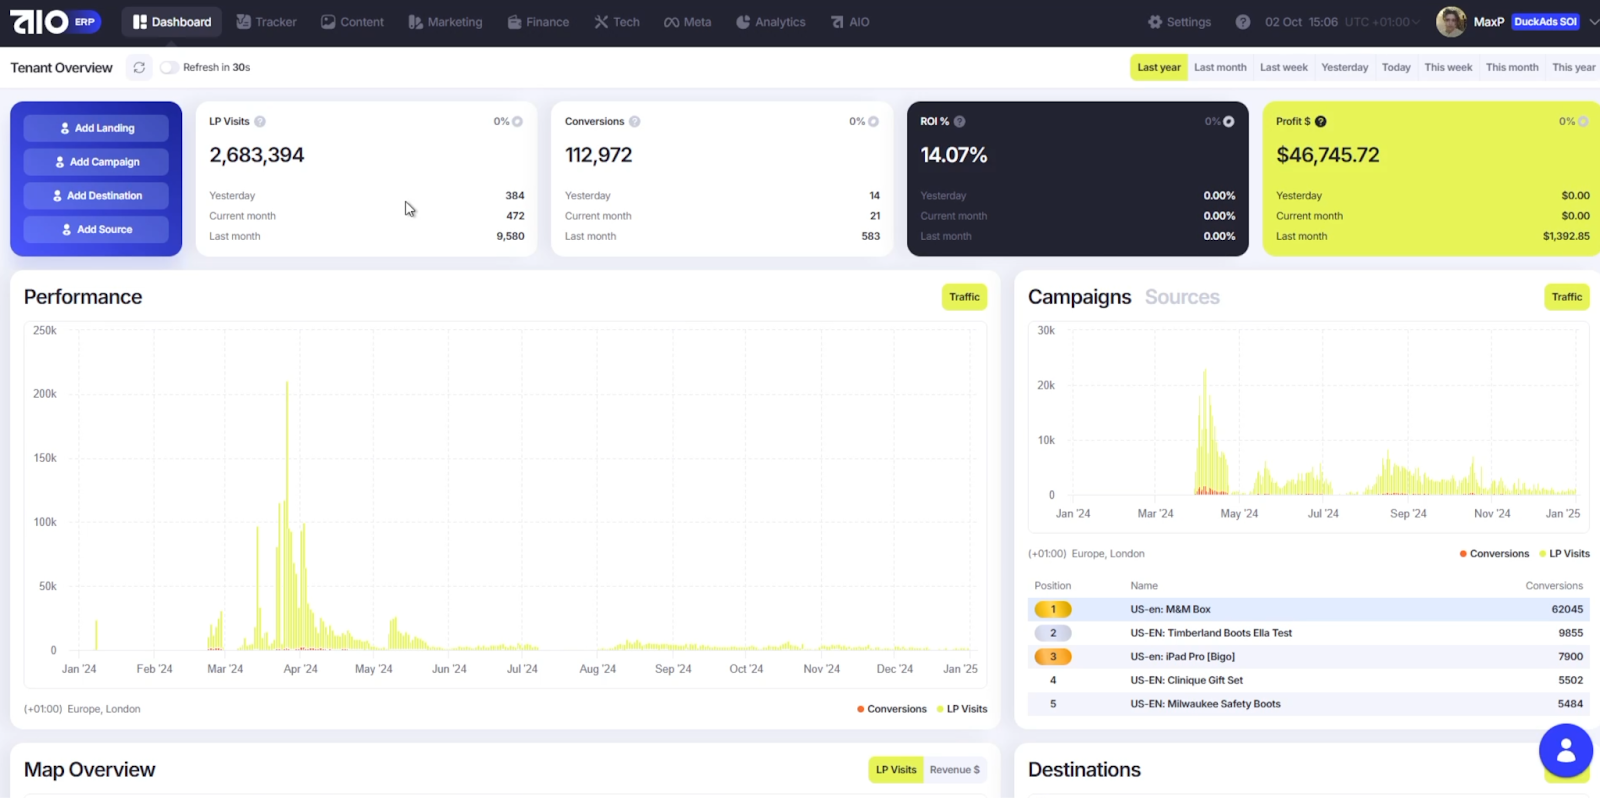Screen dimensions: 1600x798
Task: Enable the Refresh in 30s toggle
Action: (169, 68)
